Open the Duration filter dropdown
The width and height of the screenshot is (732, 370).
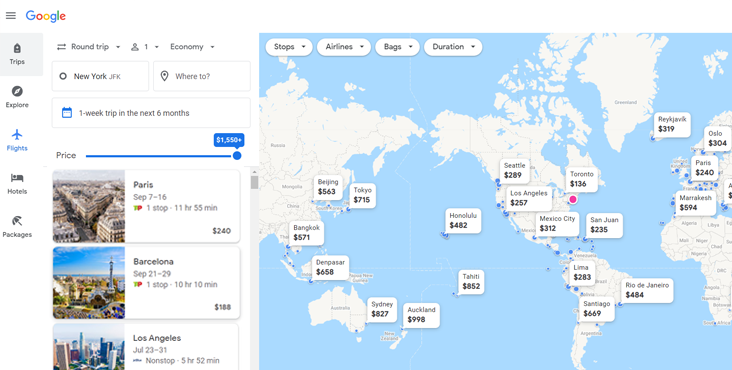453,47
